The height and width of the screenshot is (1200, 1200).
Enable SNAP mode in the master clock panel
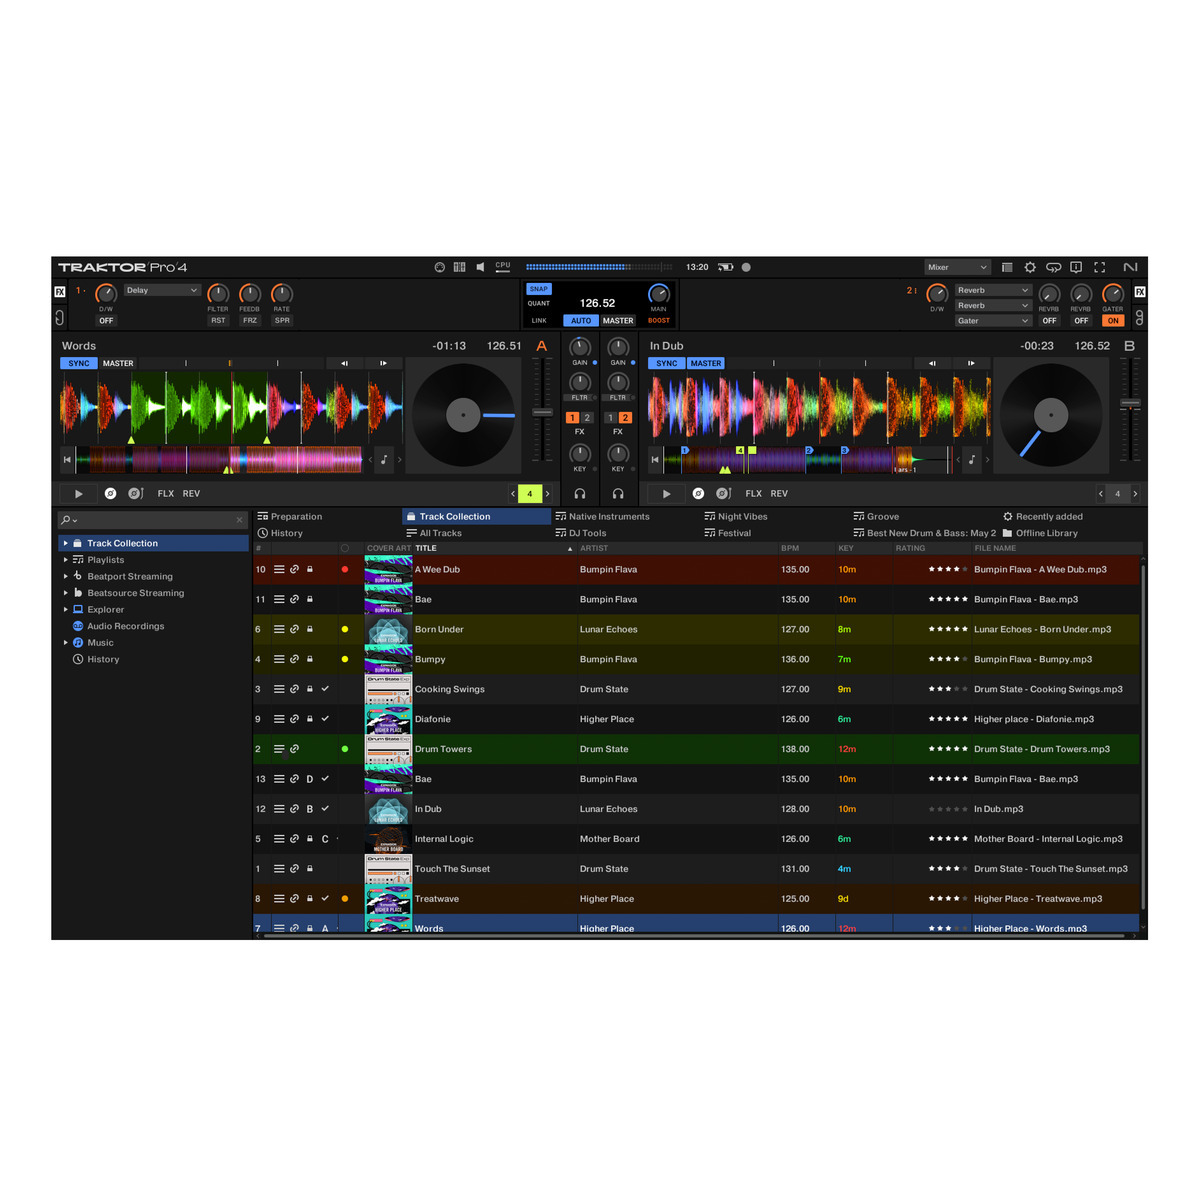tap(538, 288)
